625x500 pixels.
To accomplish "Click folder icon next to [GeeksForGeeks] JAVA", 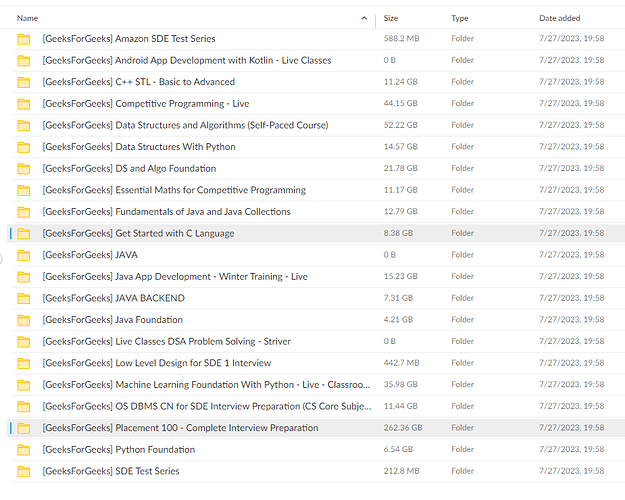I will pos(24,255).
